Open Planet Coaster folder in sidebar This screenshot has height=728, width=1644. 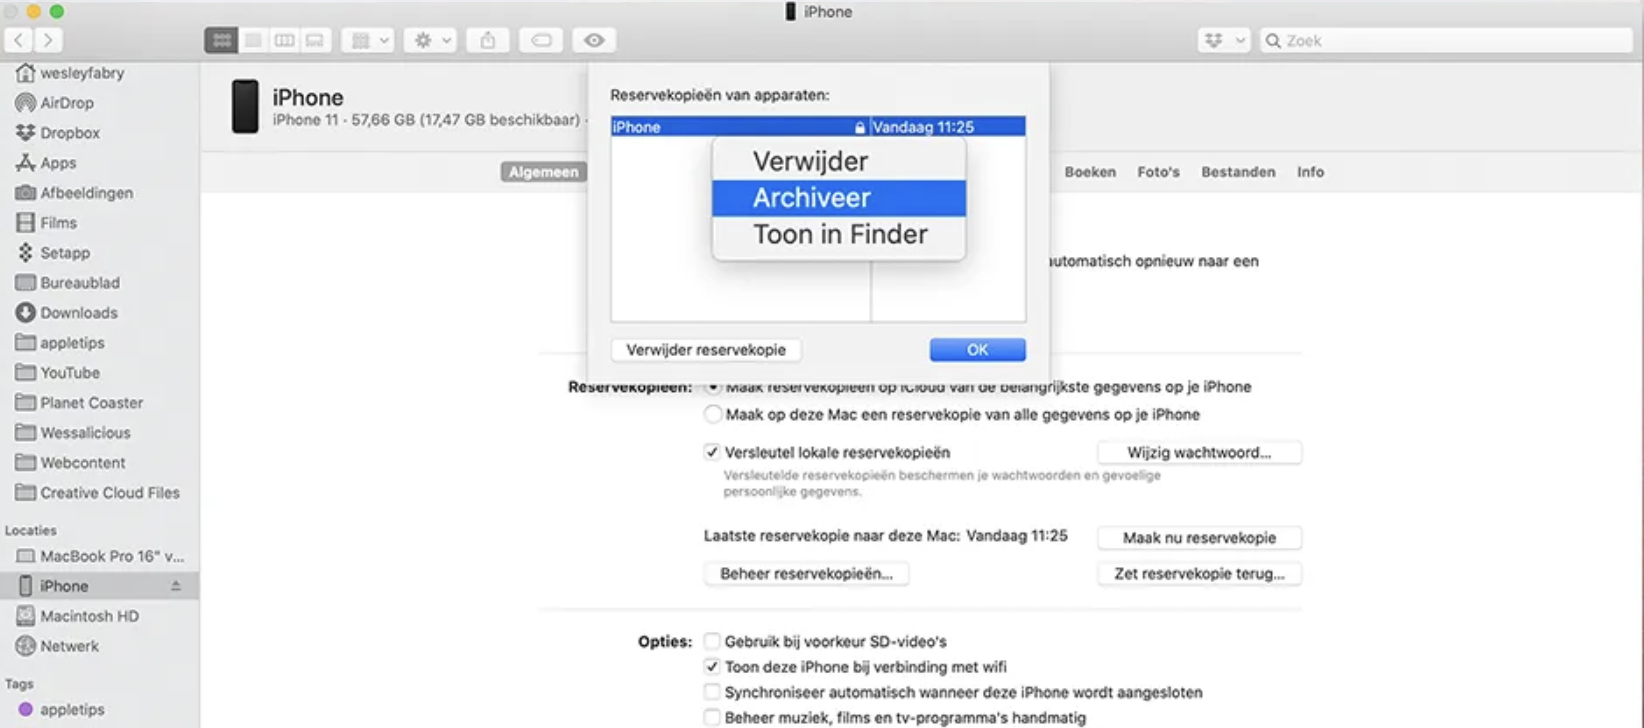point(80,403)
